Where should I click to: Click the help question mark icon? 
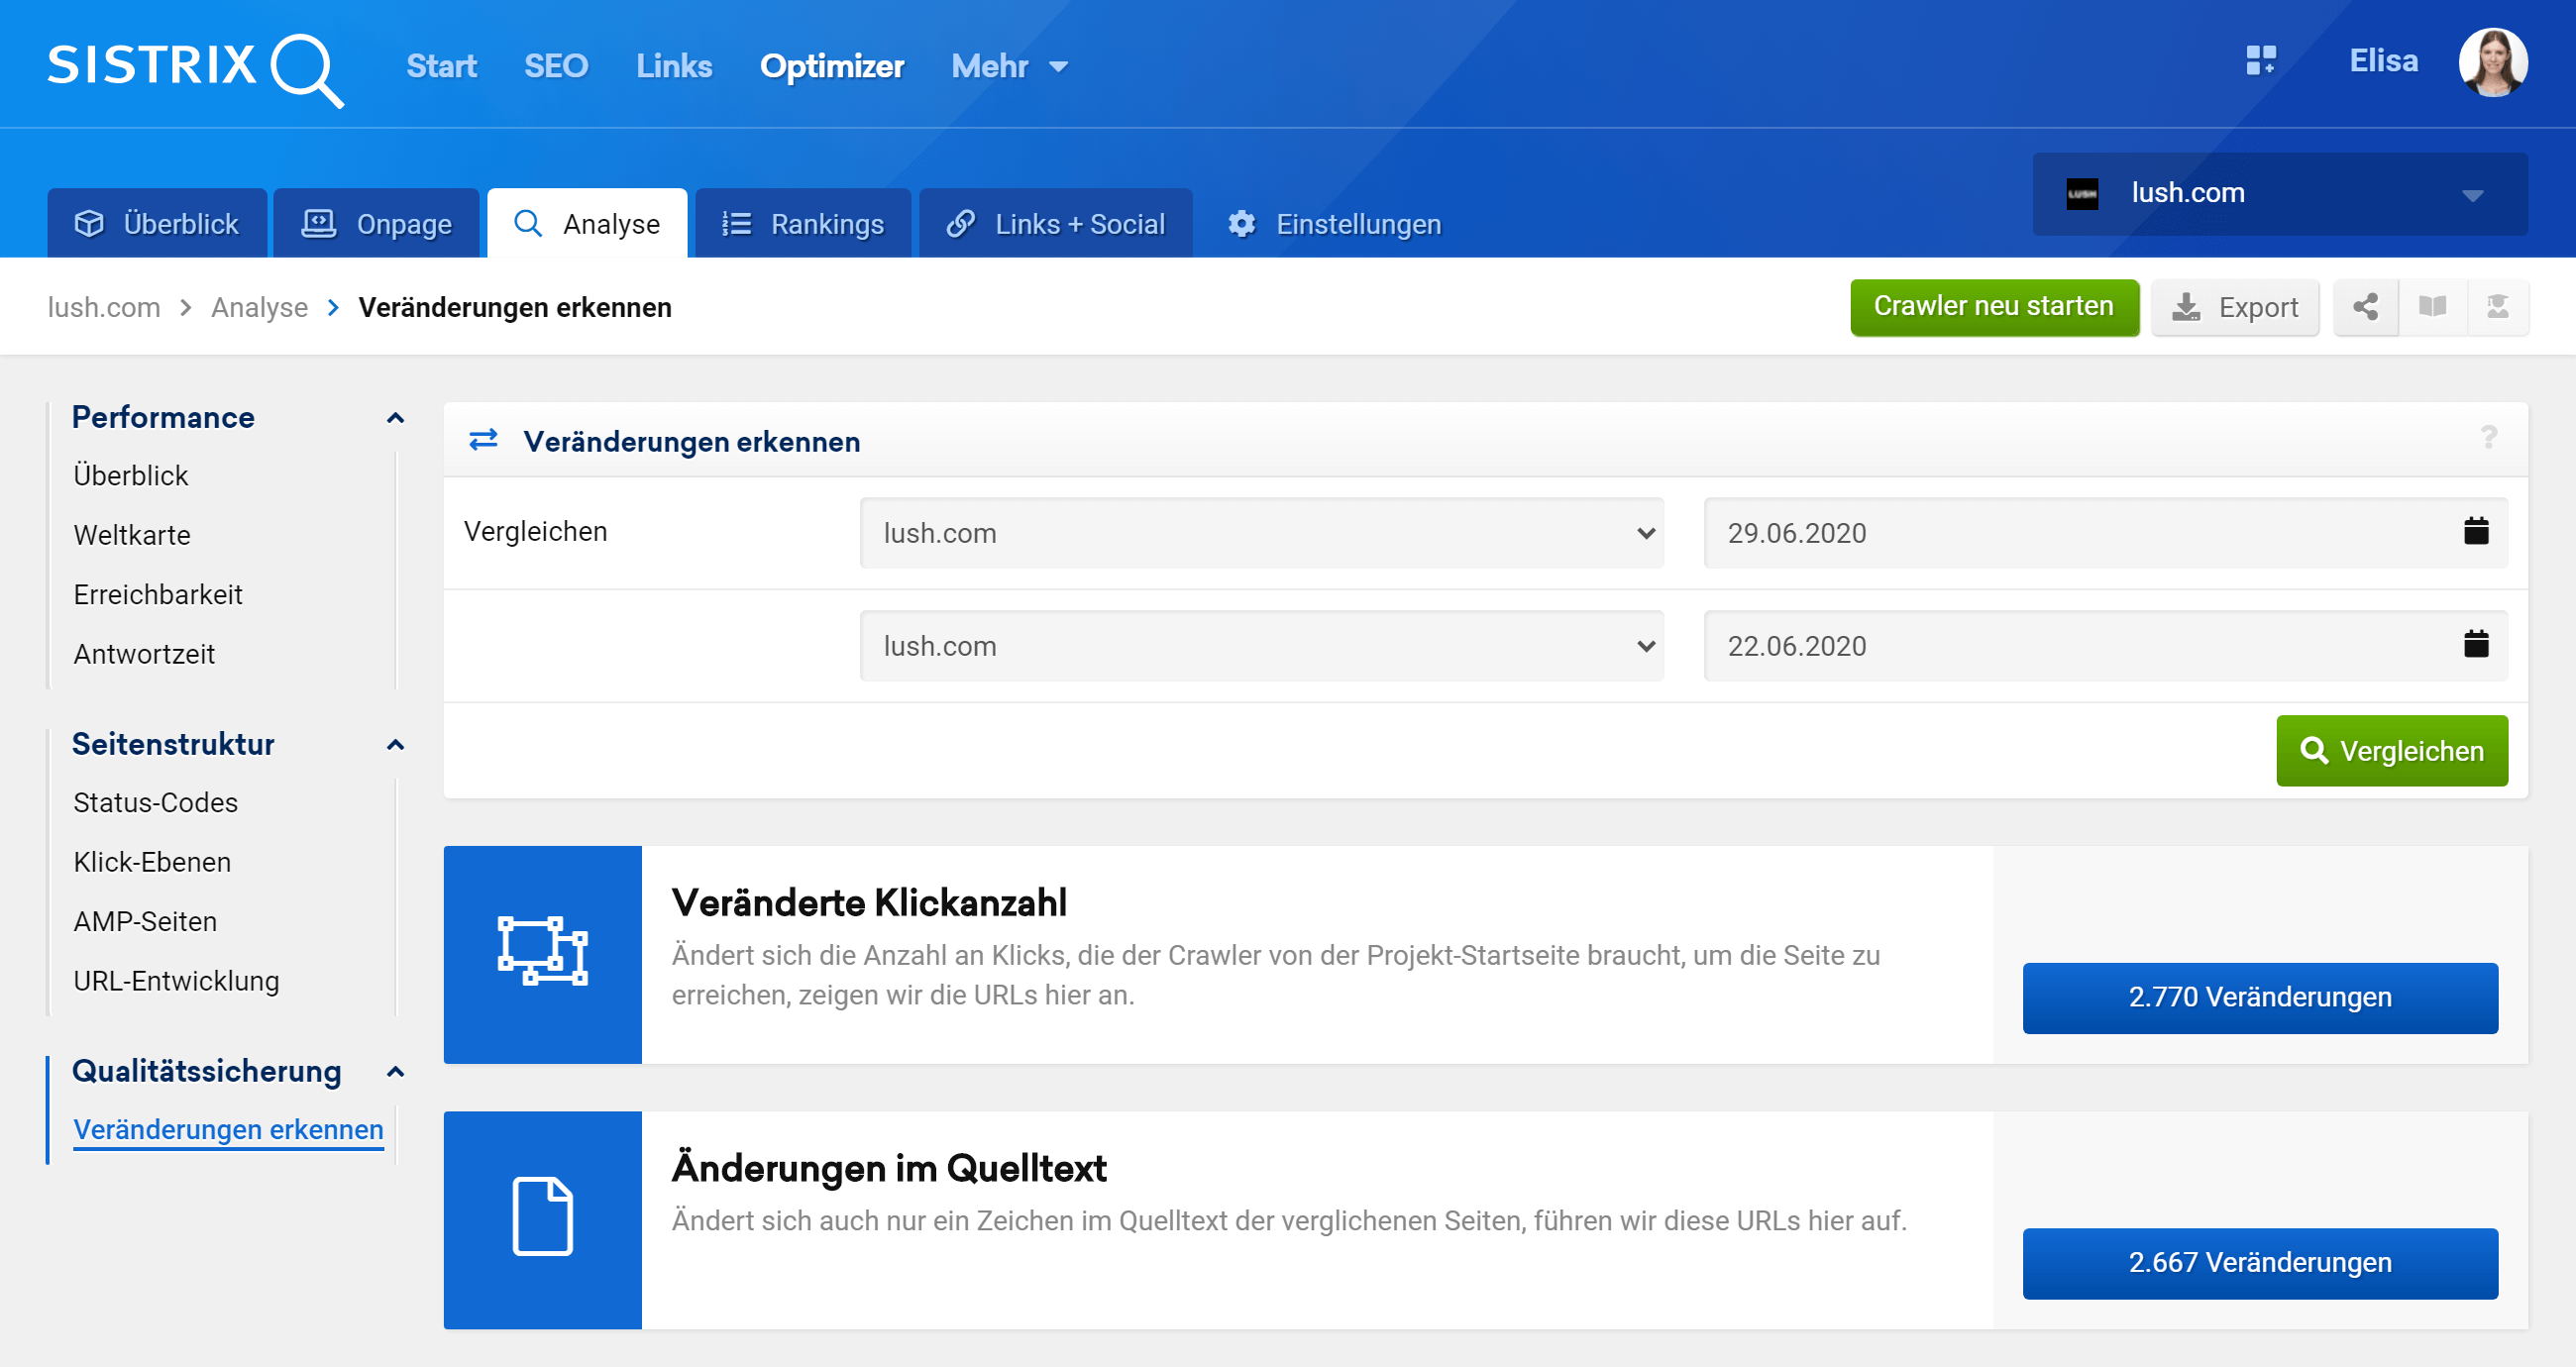(x=2488, y=438)
